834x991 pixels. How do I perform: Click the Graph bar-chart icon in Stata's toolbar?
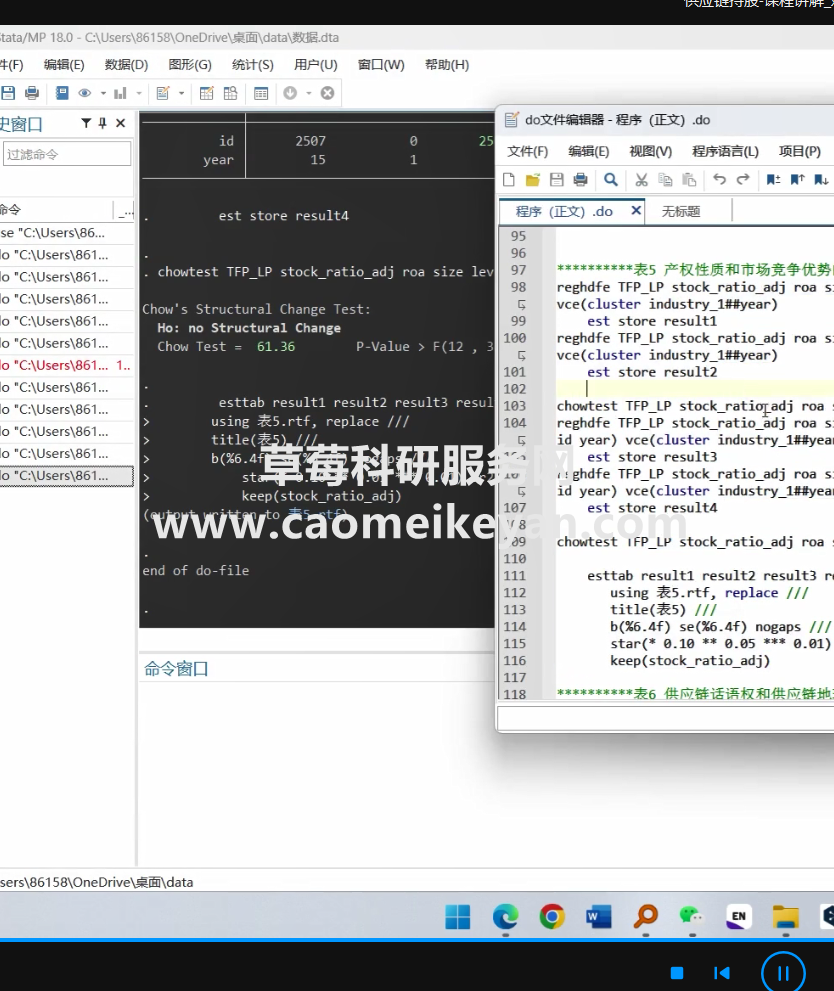point(120,94)
